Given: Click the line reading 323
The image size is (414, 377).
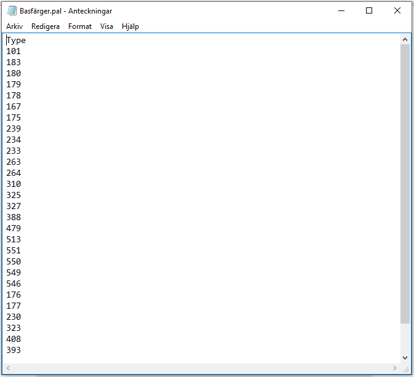Looking at the screenshot, I should [13, 328].
